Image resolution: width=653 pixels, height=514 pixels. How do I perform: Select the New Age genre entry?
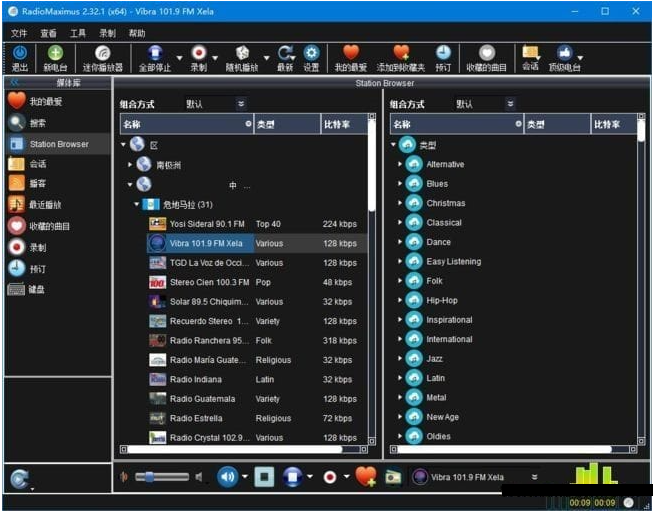(x=442, y=417)
